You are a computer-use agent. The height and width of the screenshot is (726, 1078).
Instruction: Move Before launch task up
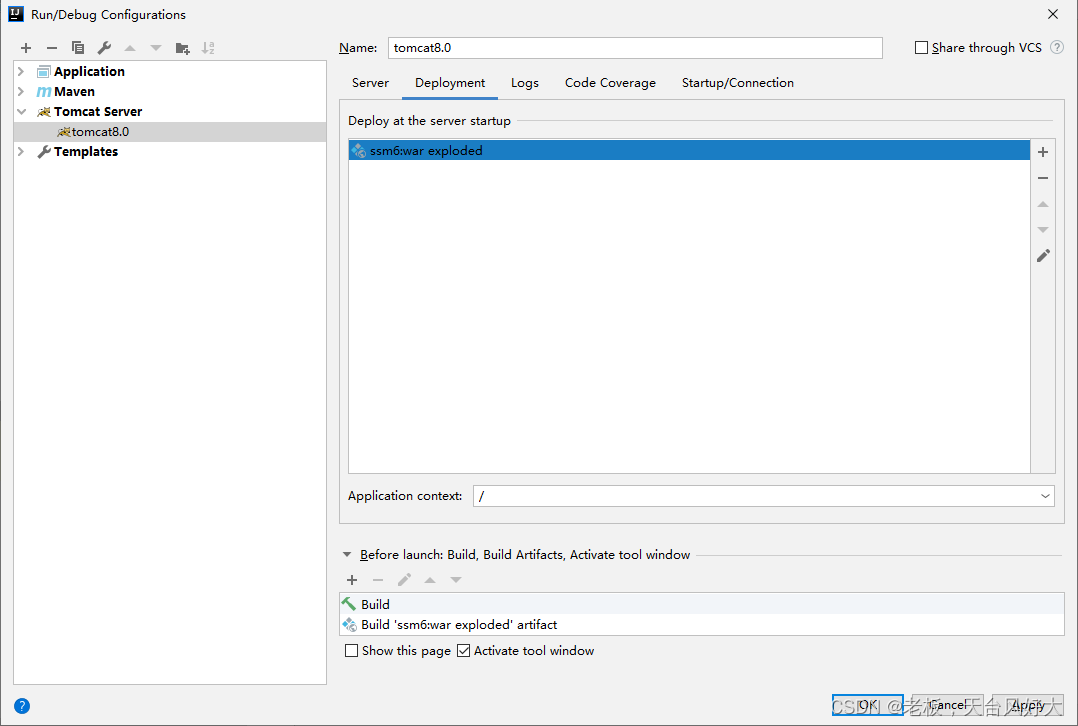430,580
